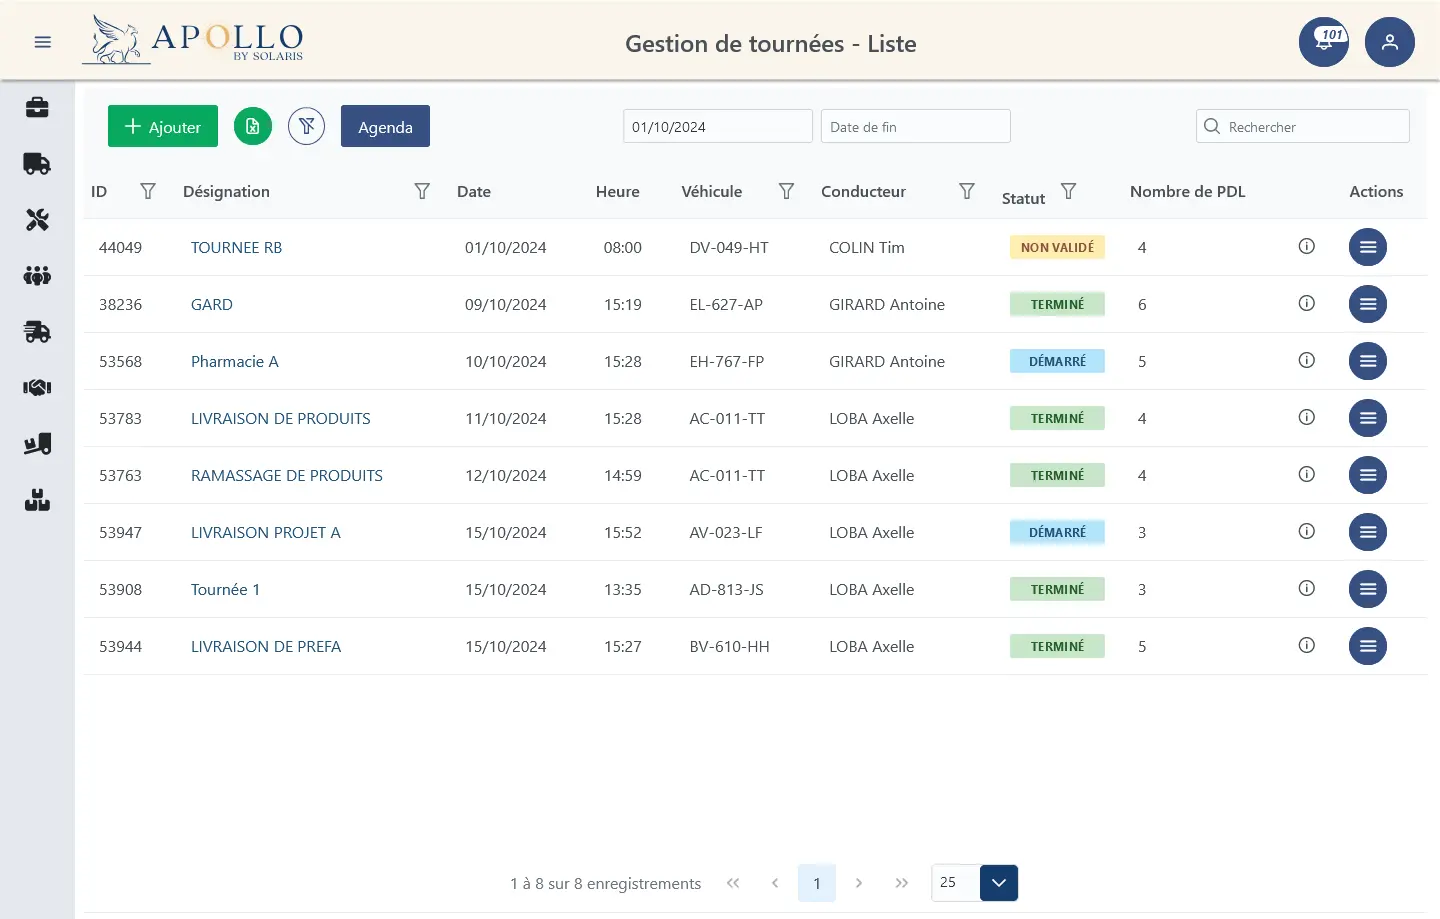
Task: Sort by the Heure column header
Action: pos(618,191)
